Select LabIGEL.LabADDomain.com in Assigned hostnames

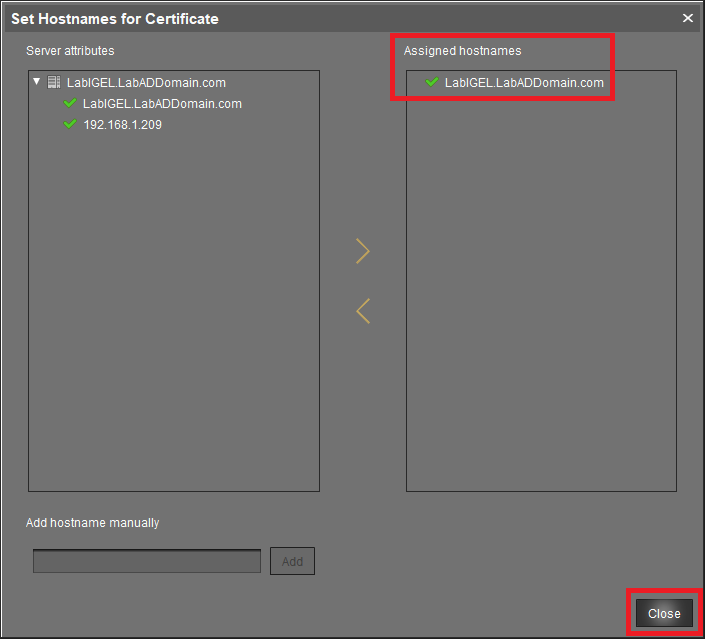point(524,83)
